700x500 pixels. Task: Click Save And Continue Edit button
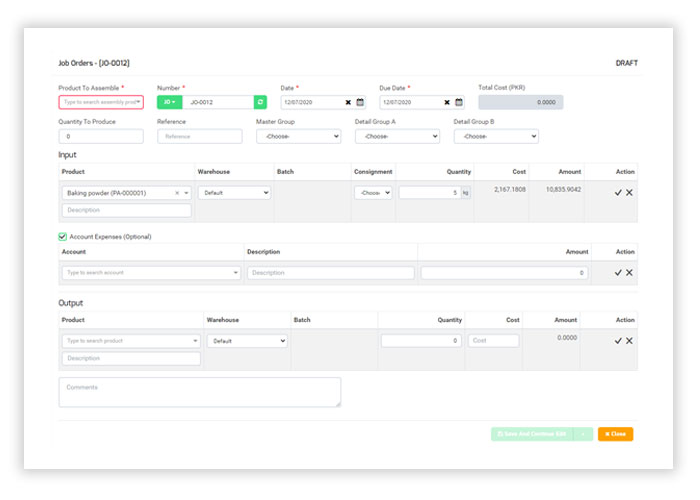click(x=530, y=434)
